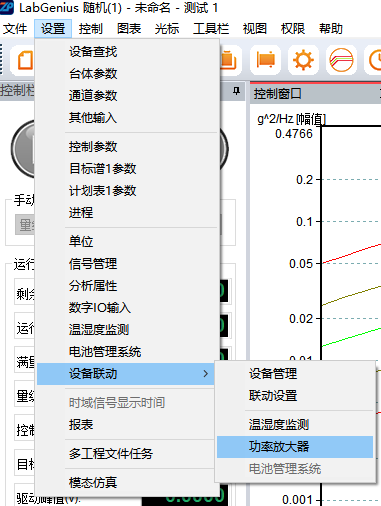Choose 联动设置 in the submenu
The image size is (381, 506).
point(295,396)
